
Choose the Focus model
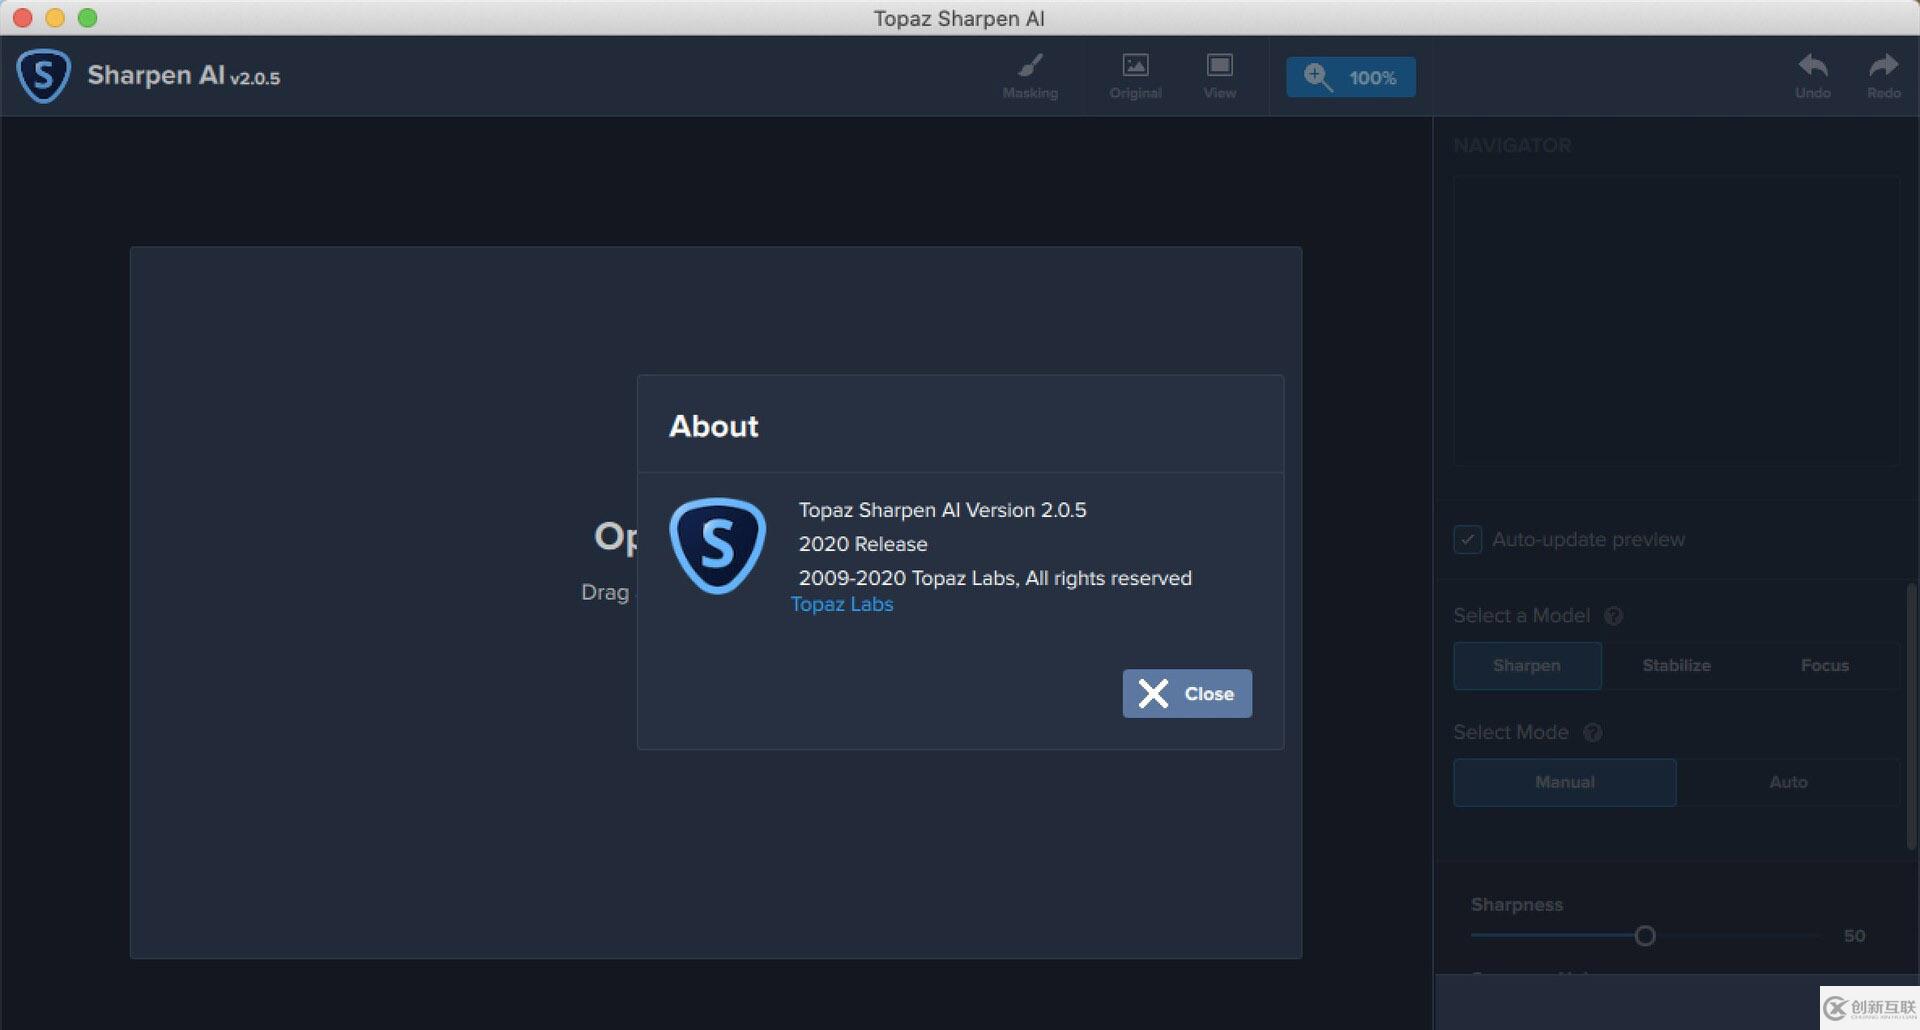[x=1825, y=665]
